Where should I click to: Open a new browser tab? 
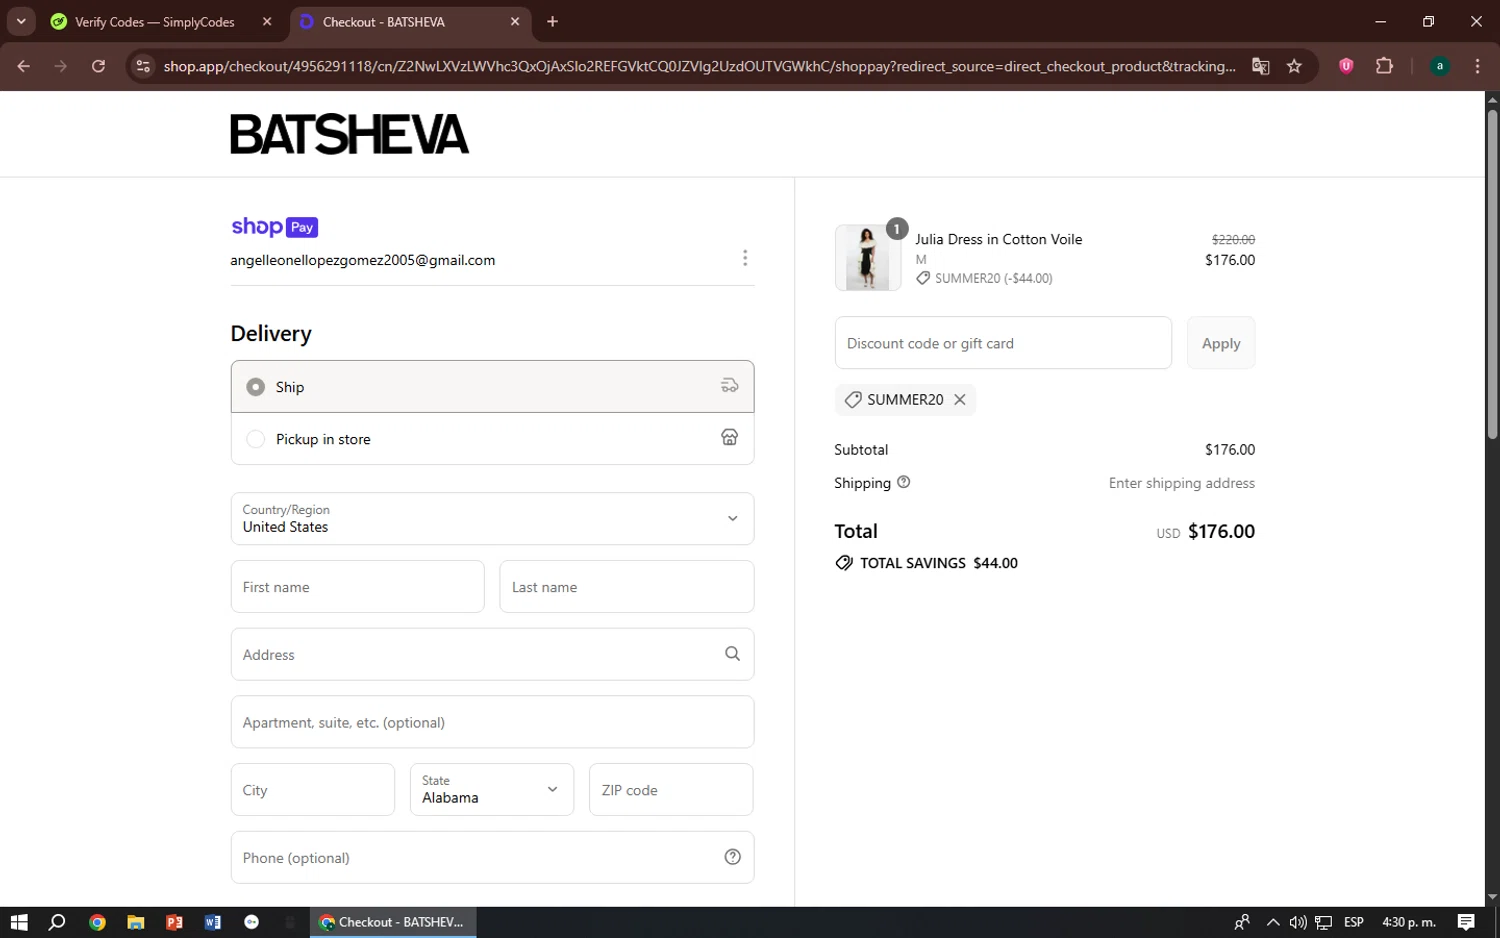coord(552,22)
